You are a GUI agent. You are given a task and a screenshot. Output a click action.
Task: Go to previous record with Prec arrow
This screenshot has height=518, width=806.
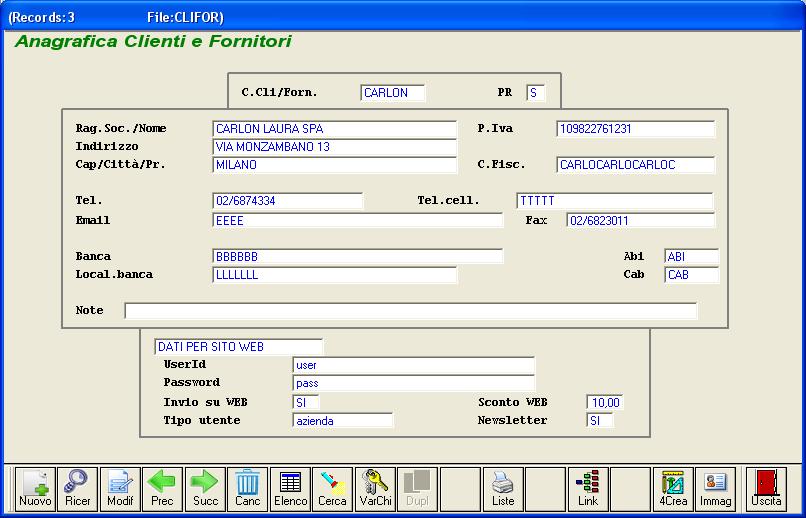coord(162,489)
